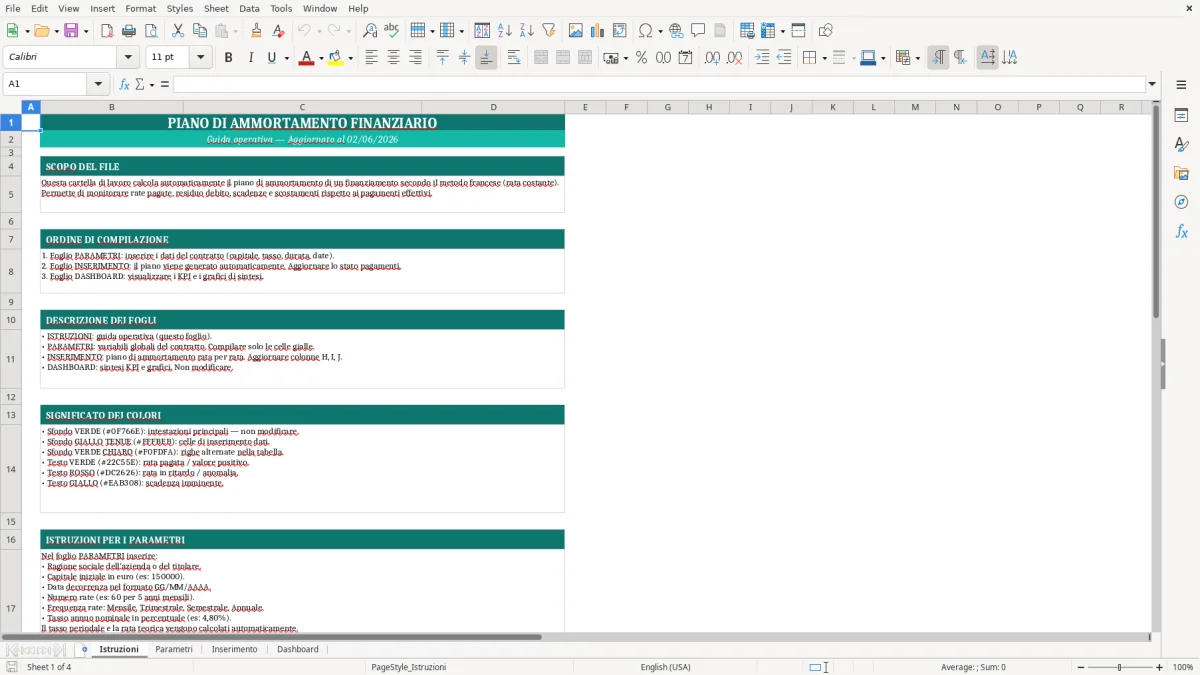Click in the formula input line
1200x675 pixels.
point(659,84)
